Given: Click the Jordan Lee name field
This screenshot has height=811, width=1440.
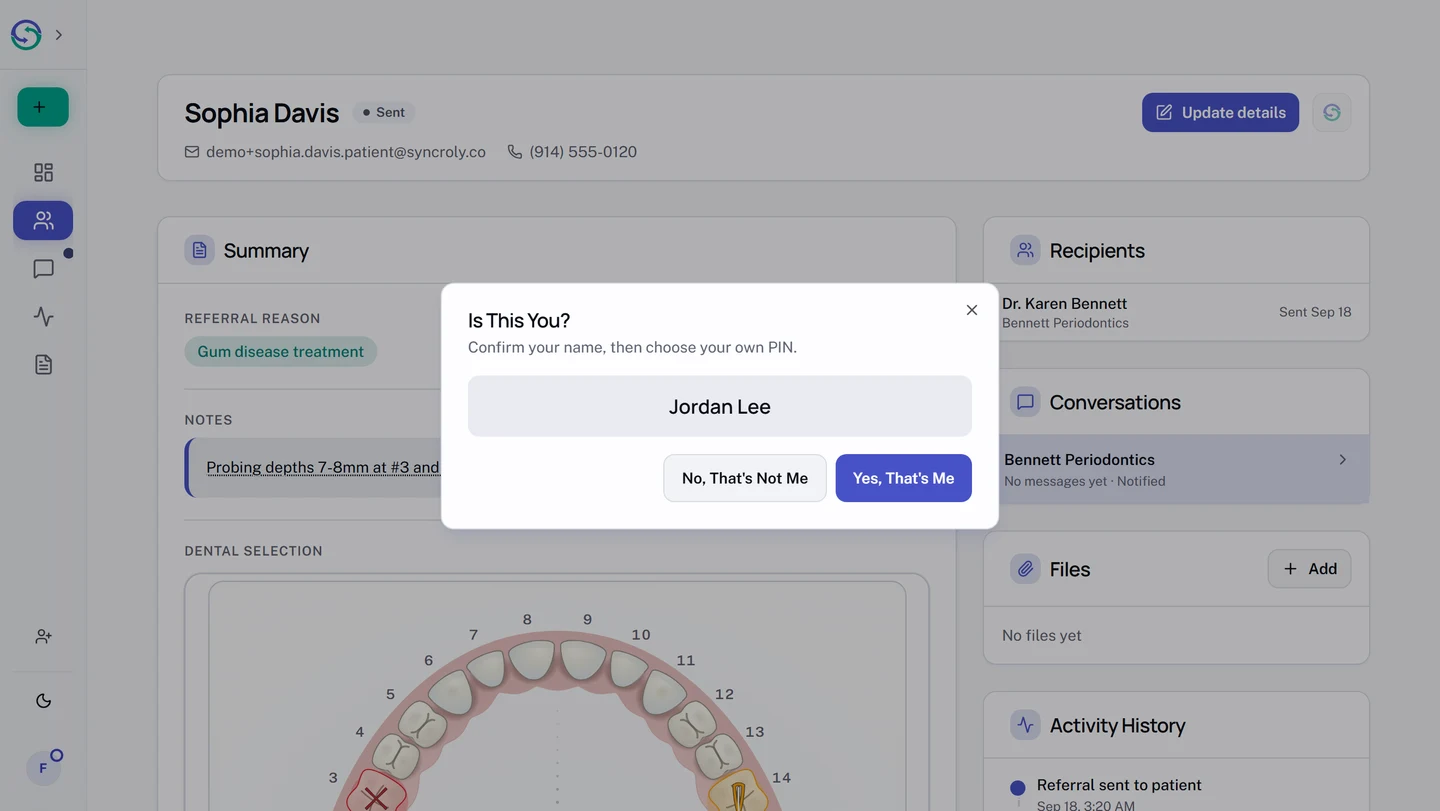Looking at the screenshot, I should click(x=720, y=406).
